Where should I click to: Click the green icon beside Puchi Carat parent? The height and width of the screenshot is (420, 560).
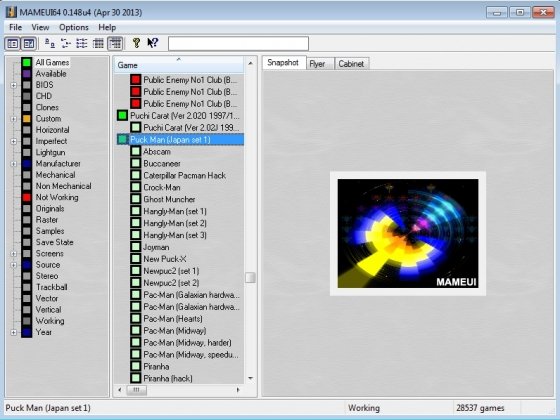pos(122,116)
